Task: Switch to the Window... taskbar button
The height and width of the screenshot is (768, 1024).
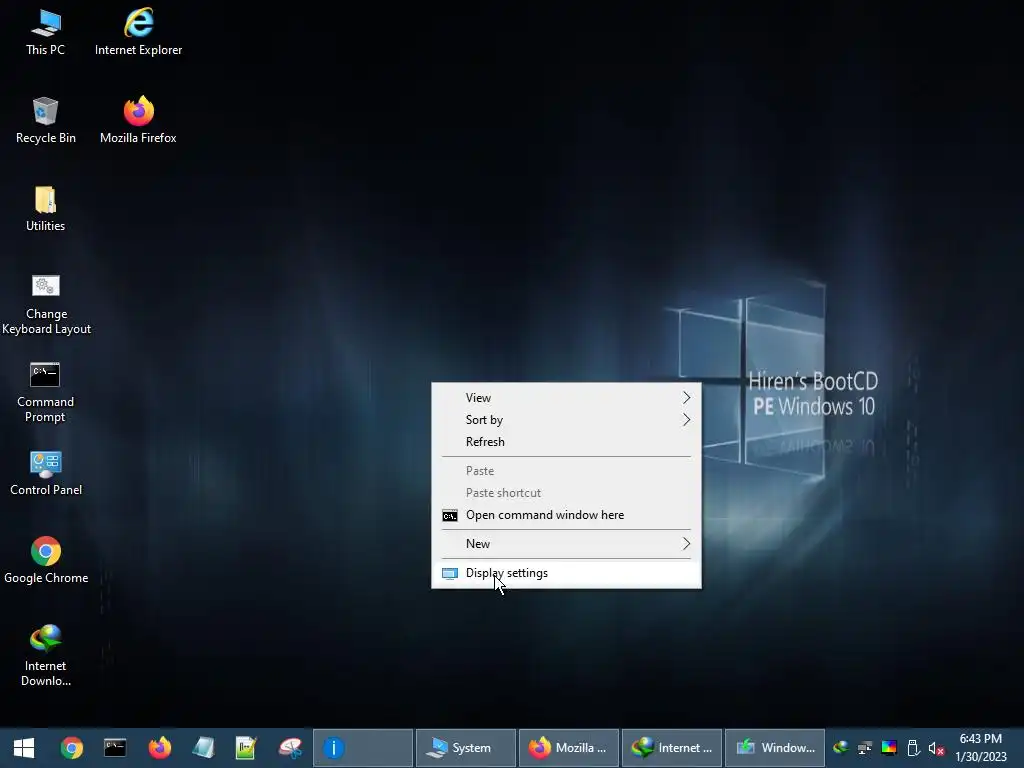Action: (x=775, y=748)
